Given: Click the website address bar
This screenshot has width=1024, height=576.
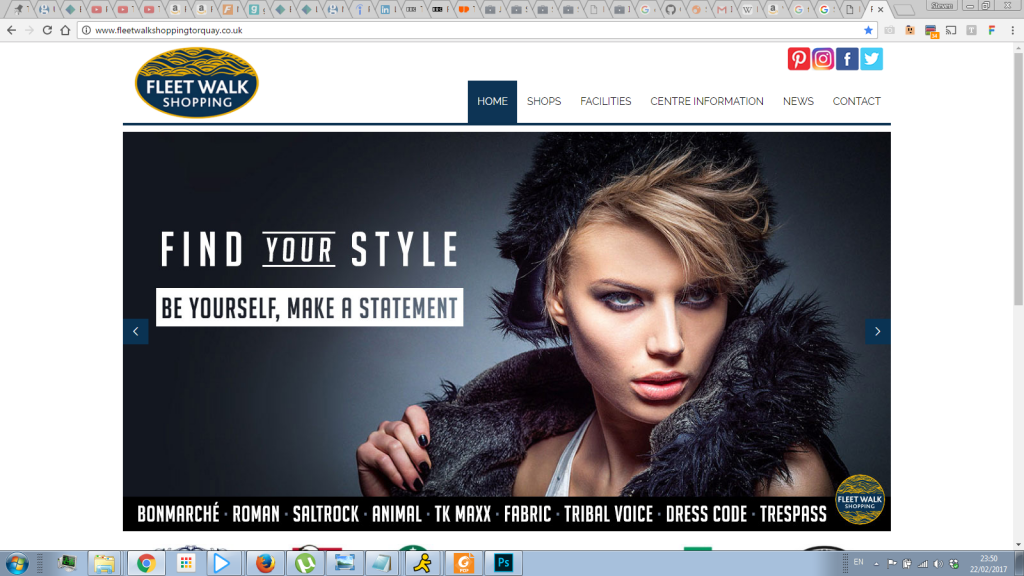Looking at the screenshot, I should (450, 30).
